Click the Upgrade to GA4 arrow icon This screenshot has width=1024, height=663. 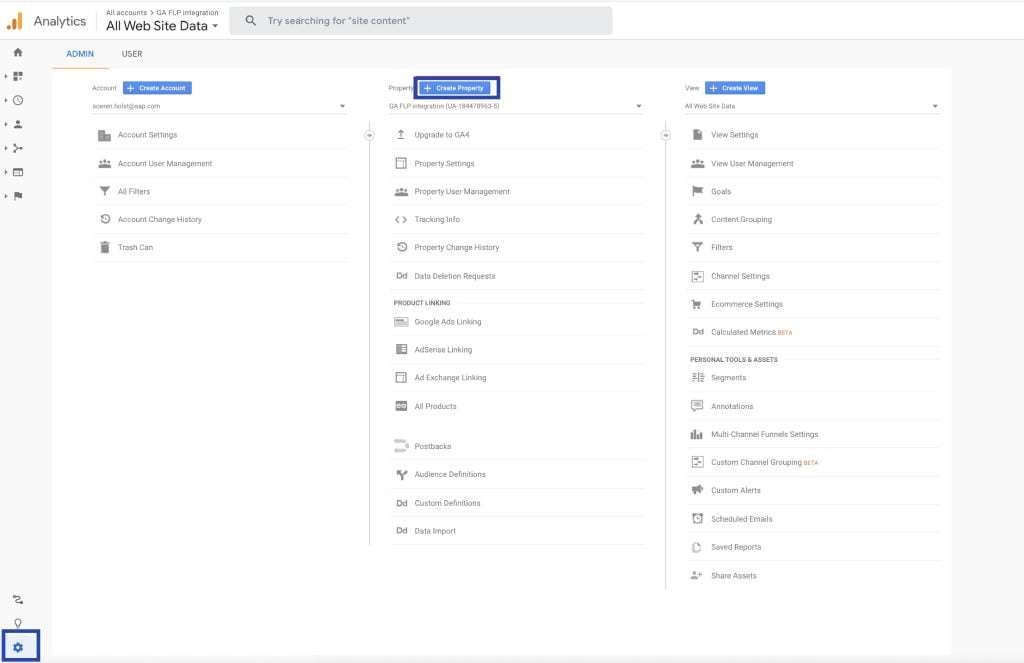(401, 135)
